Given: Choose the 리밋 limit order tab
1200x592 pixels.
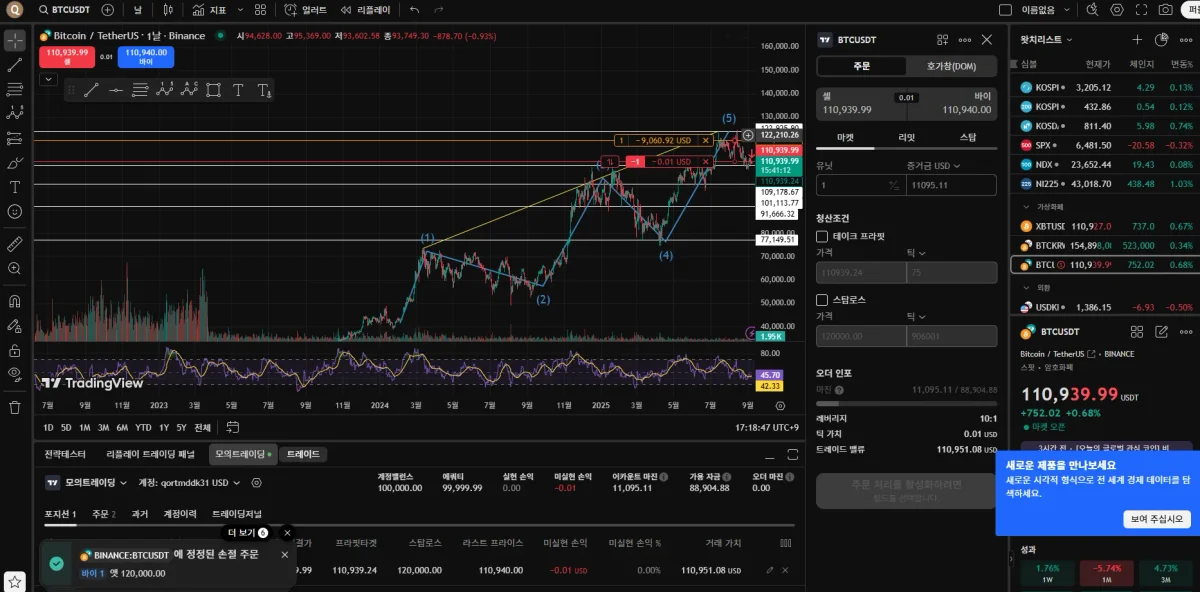Looking at the screenshot, I should coord(906,137).
